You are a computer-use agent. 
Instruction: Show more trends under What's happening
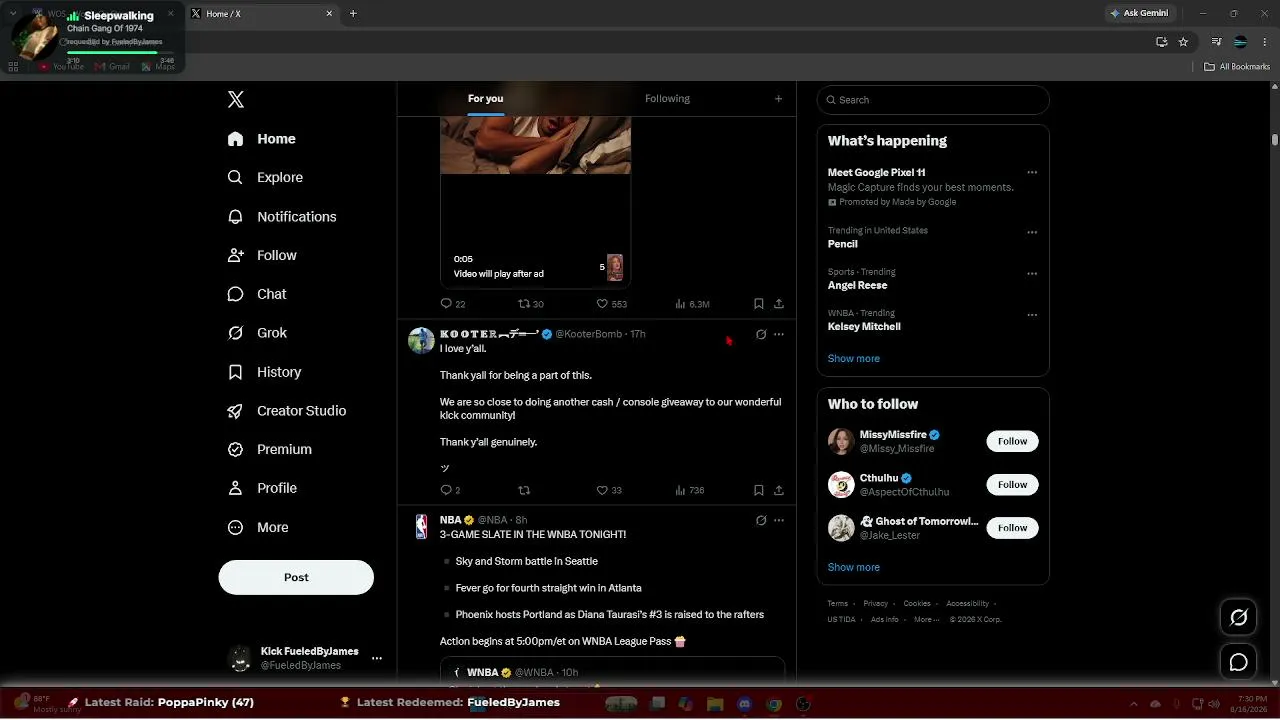point(853,358)
